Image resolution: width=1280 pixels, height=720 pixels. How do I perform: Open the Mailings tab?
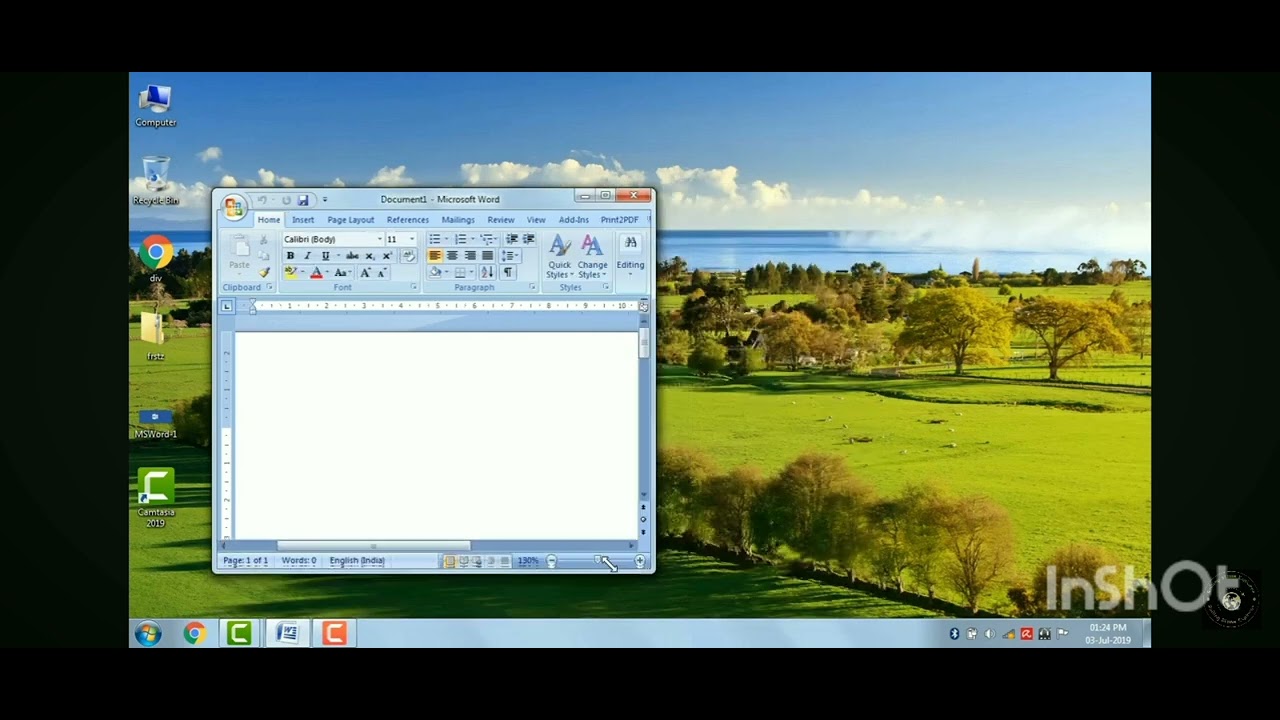tap(458, 220)
